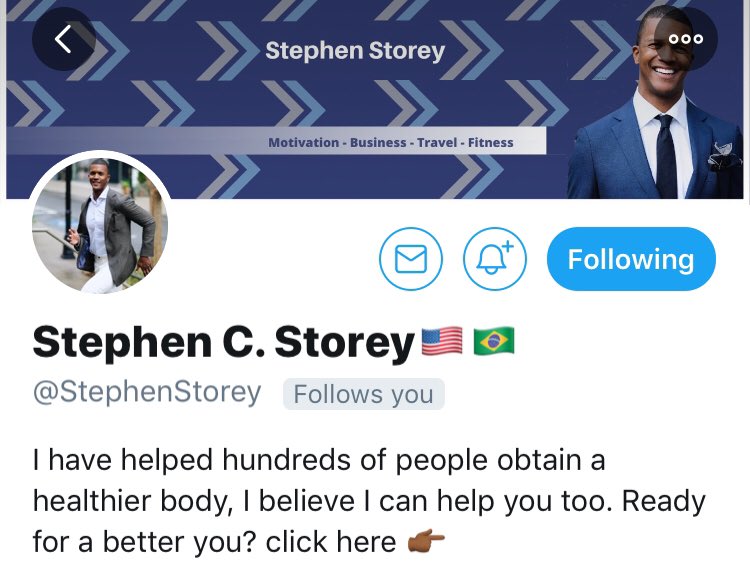Open the three-dot more options menu
This screenshot has width=750, height=570.
(x=686, y=39)
